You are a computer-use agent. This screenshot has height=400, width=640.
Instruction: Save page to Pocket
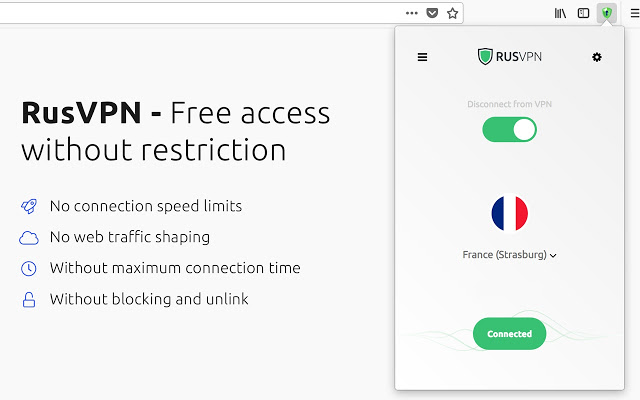432,13
